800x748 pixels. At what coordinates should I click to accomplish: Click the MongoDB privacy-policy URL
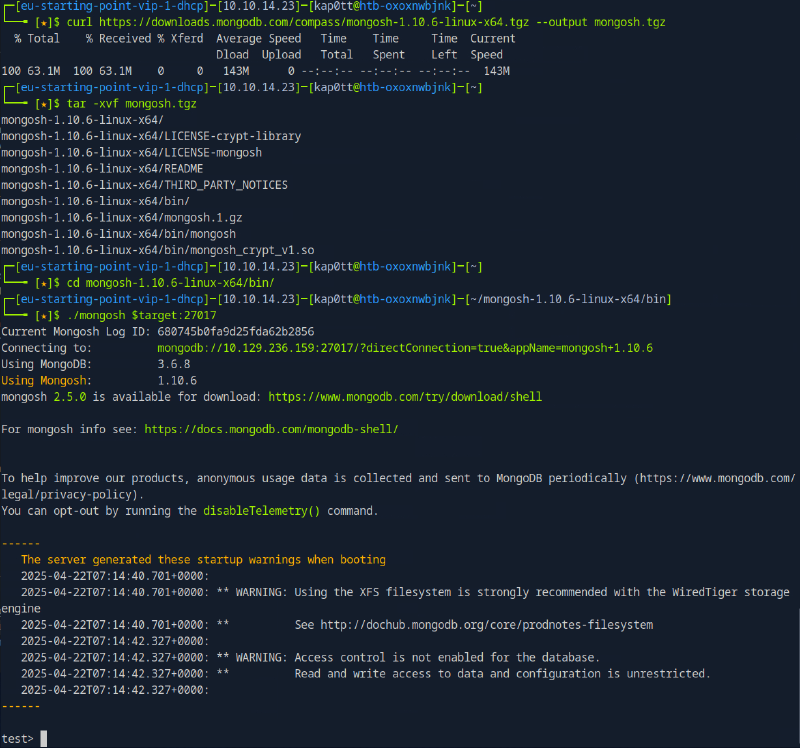(x=717, y=478)
